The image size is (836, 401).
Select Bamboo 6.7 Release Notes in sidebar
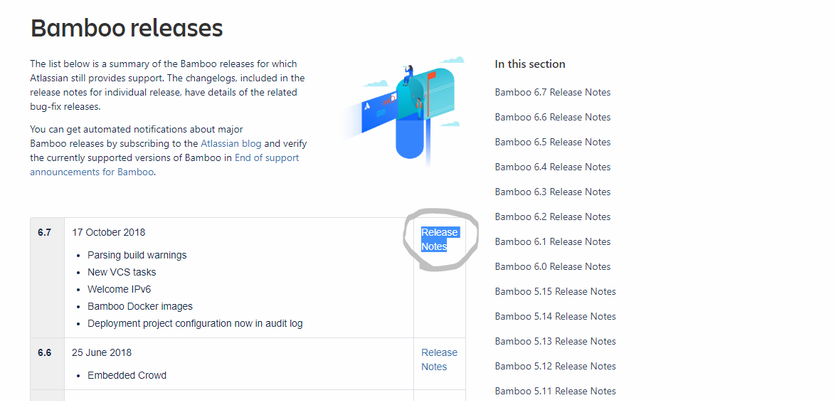click(x=552, y=92)
